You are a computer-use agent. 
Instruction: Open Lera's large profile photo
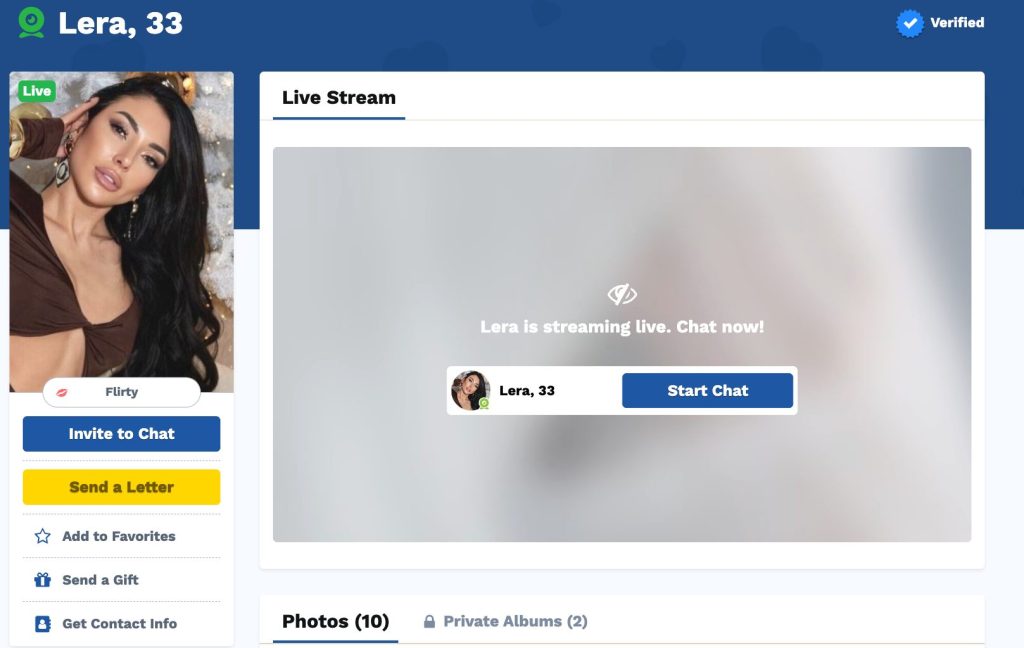tap(121, 232)
